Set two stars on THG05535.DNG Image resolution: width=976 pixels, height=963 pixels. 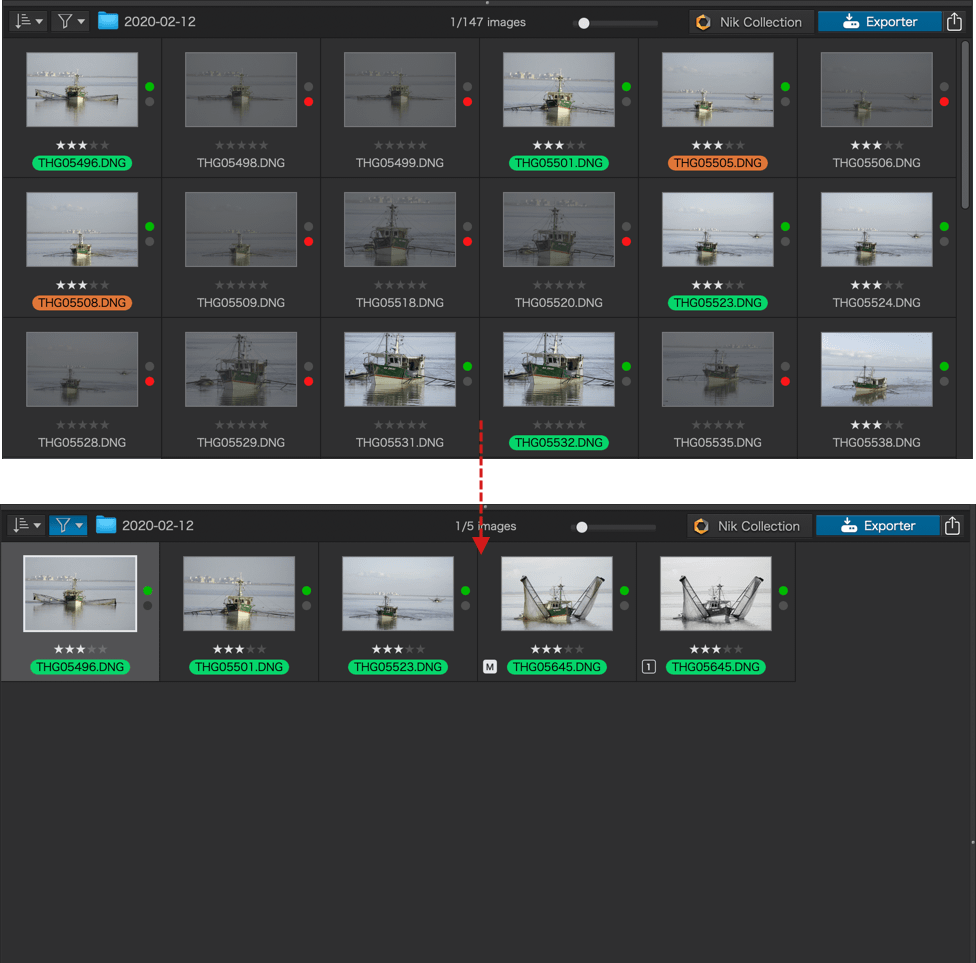click(x=707, y=425)
